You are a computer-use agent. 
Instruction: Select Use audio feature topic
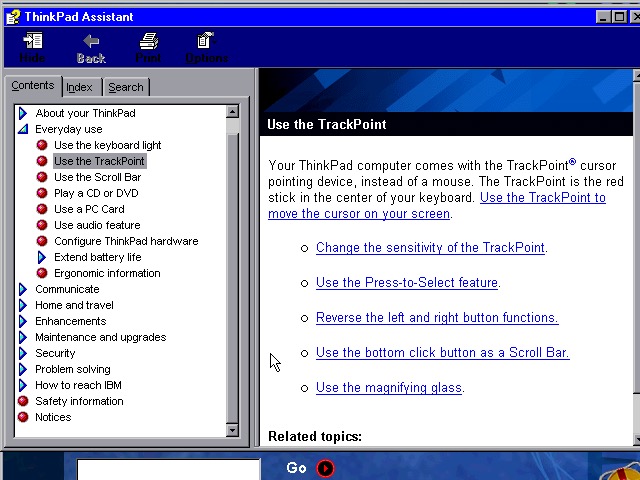97,225
